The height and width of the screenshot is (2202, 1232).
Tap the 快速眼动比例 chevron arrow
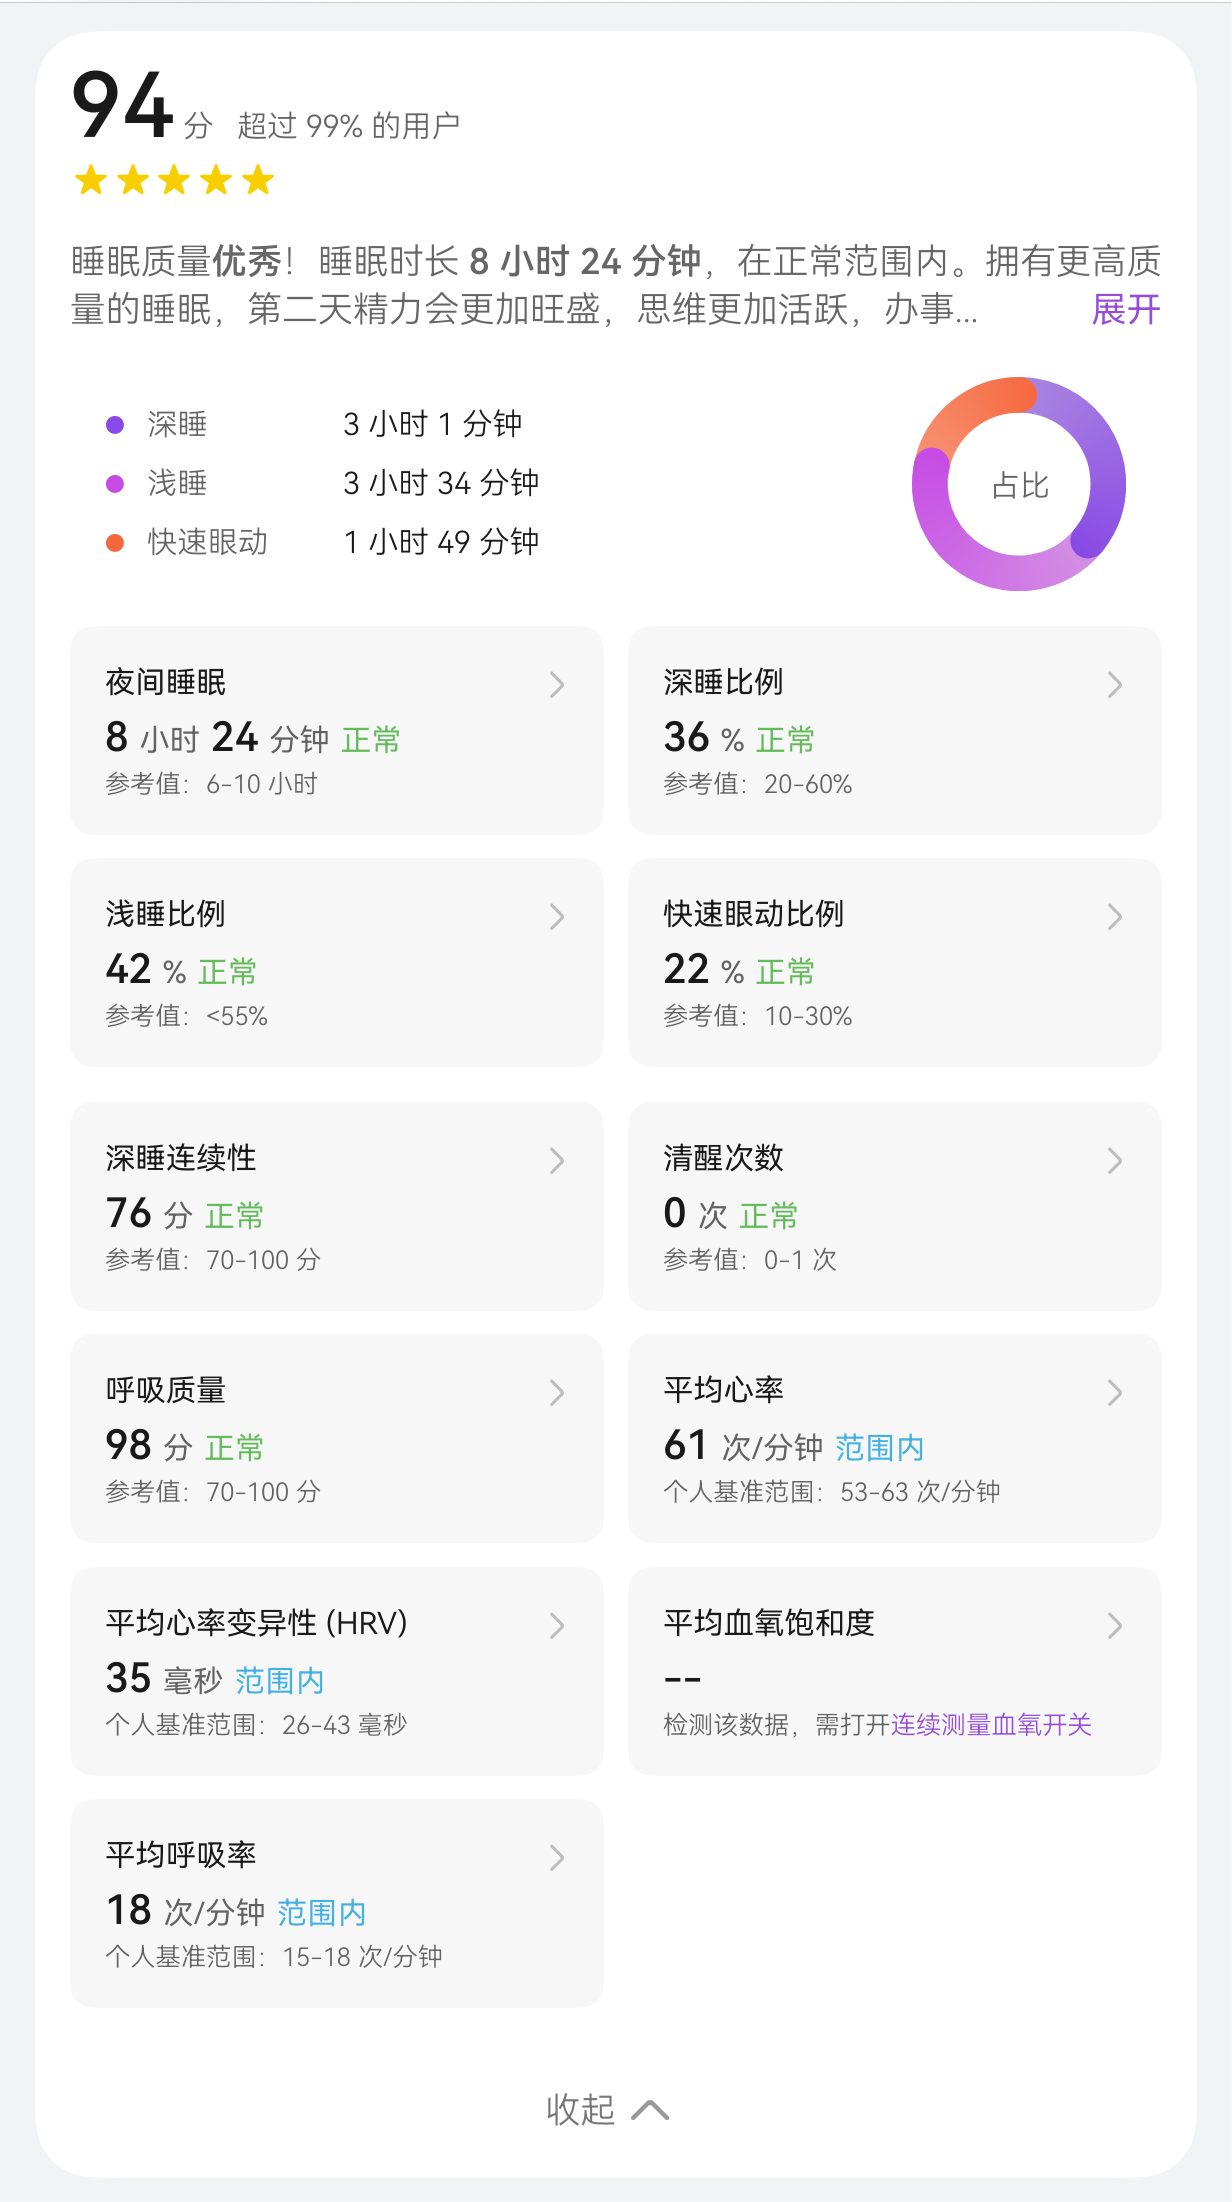[1115, 917]
